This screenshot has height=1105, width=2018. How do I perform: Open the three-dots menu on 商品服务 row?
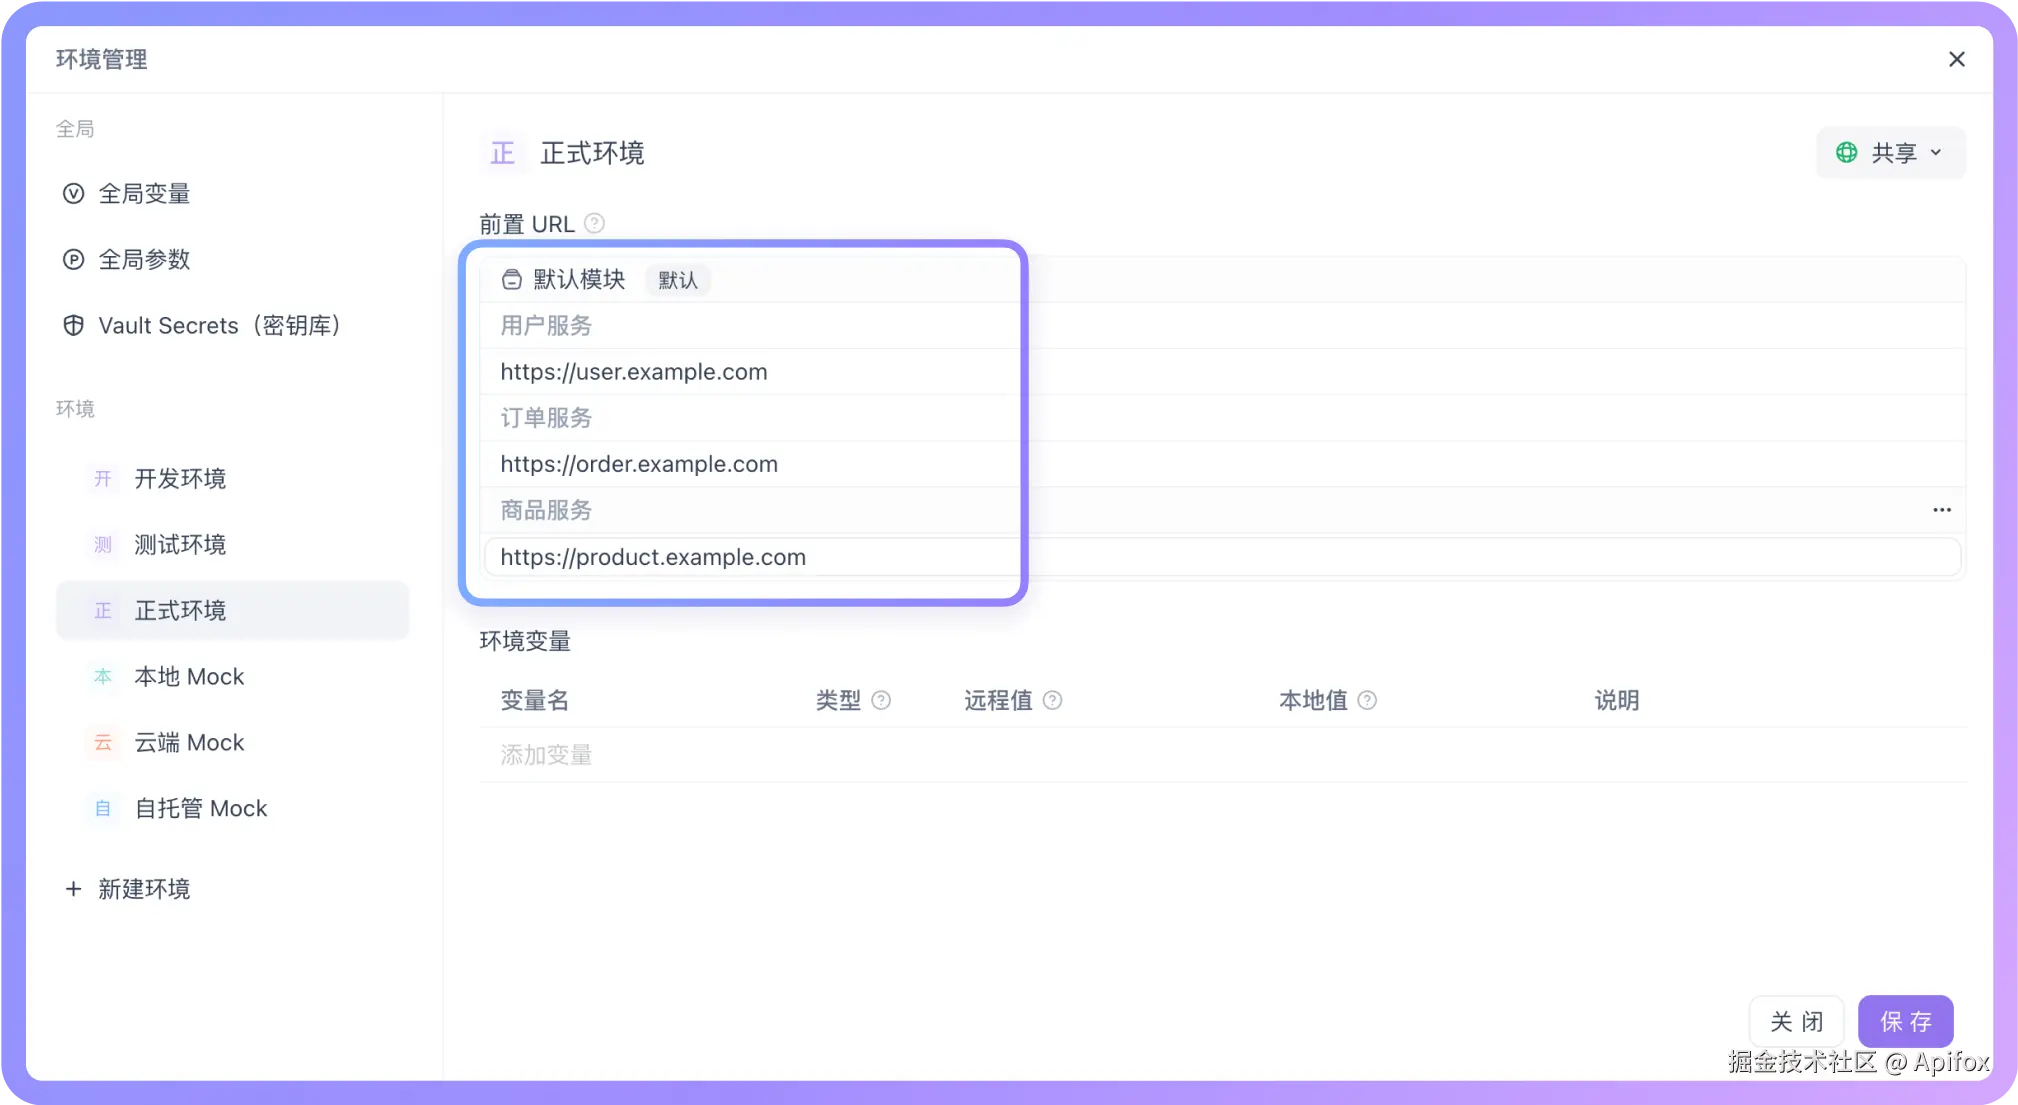pyautogui.click(x=1941, y=510)
